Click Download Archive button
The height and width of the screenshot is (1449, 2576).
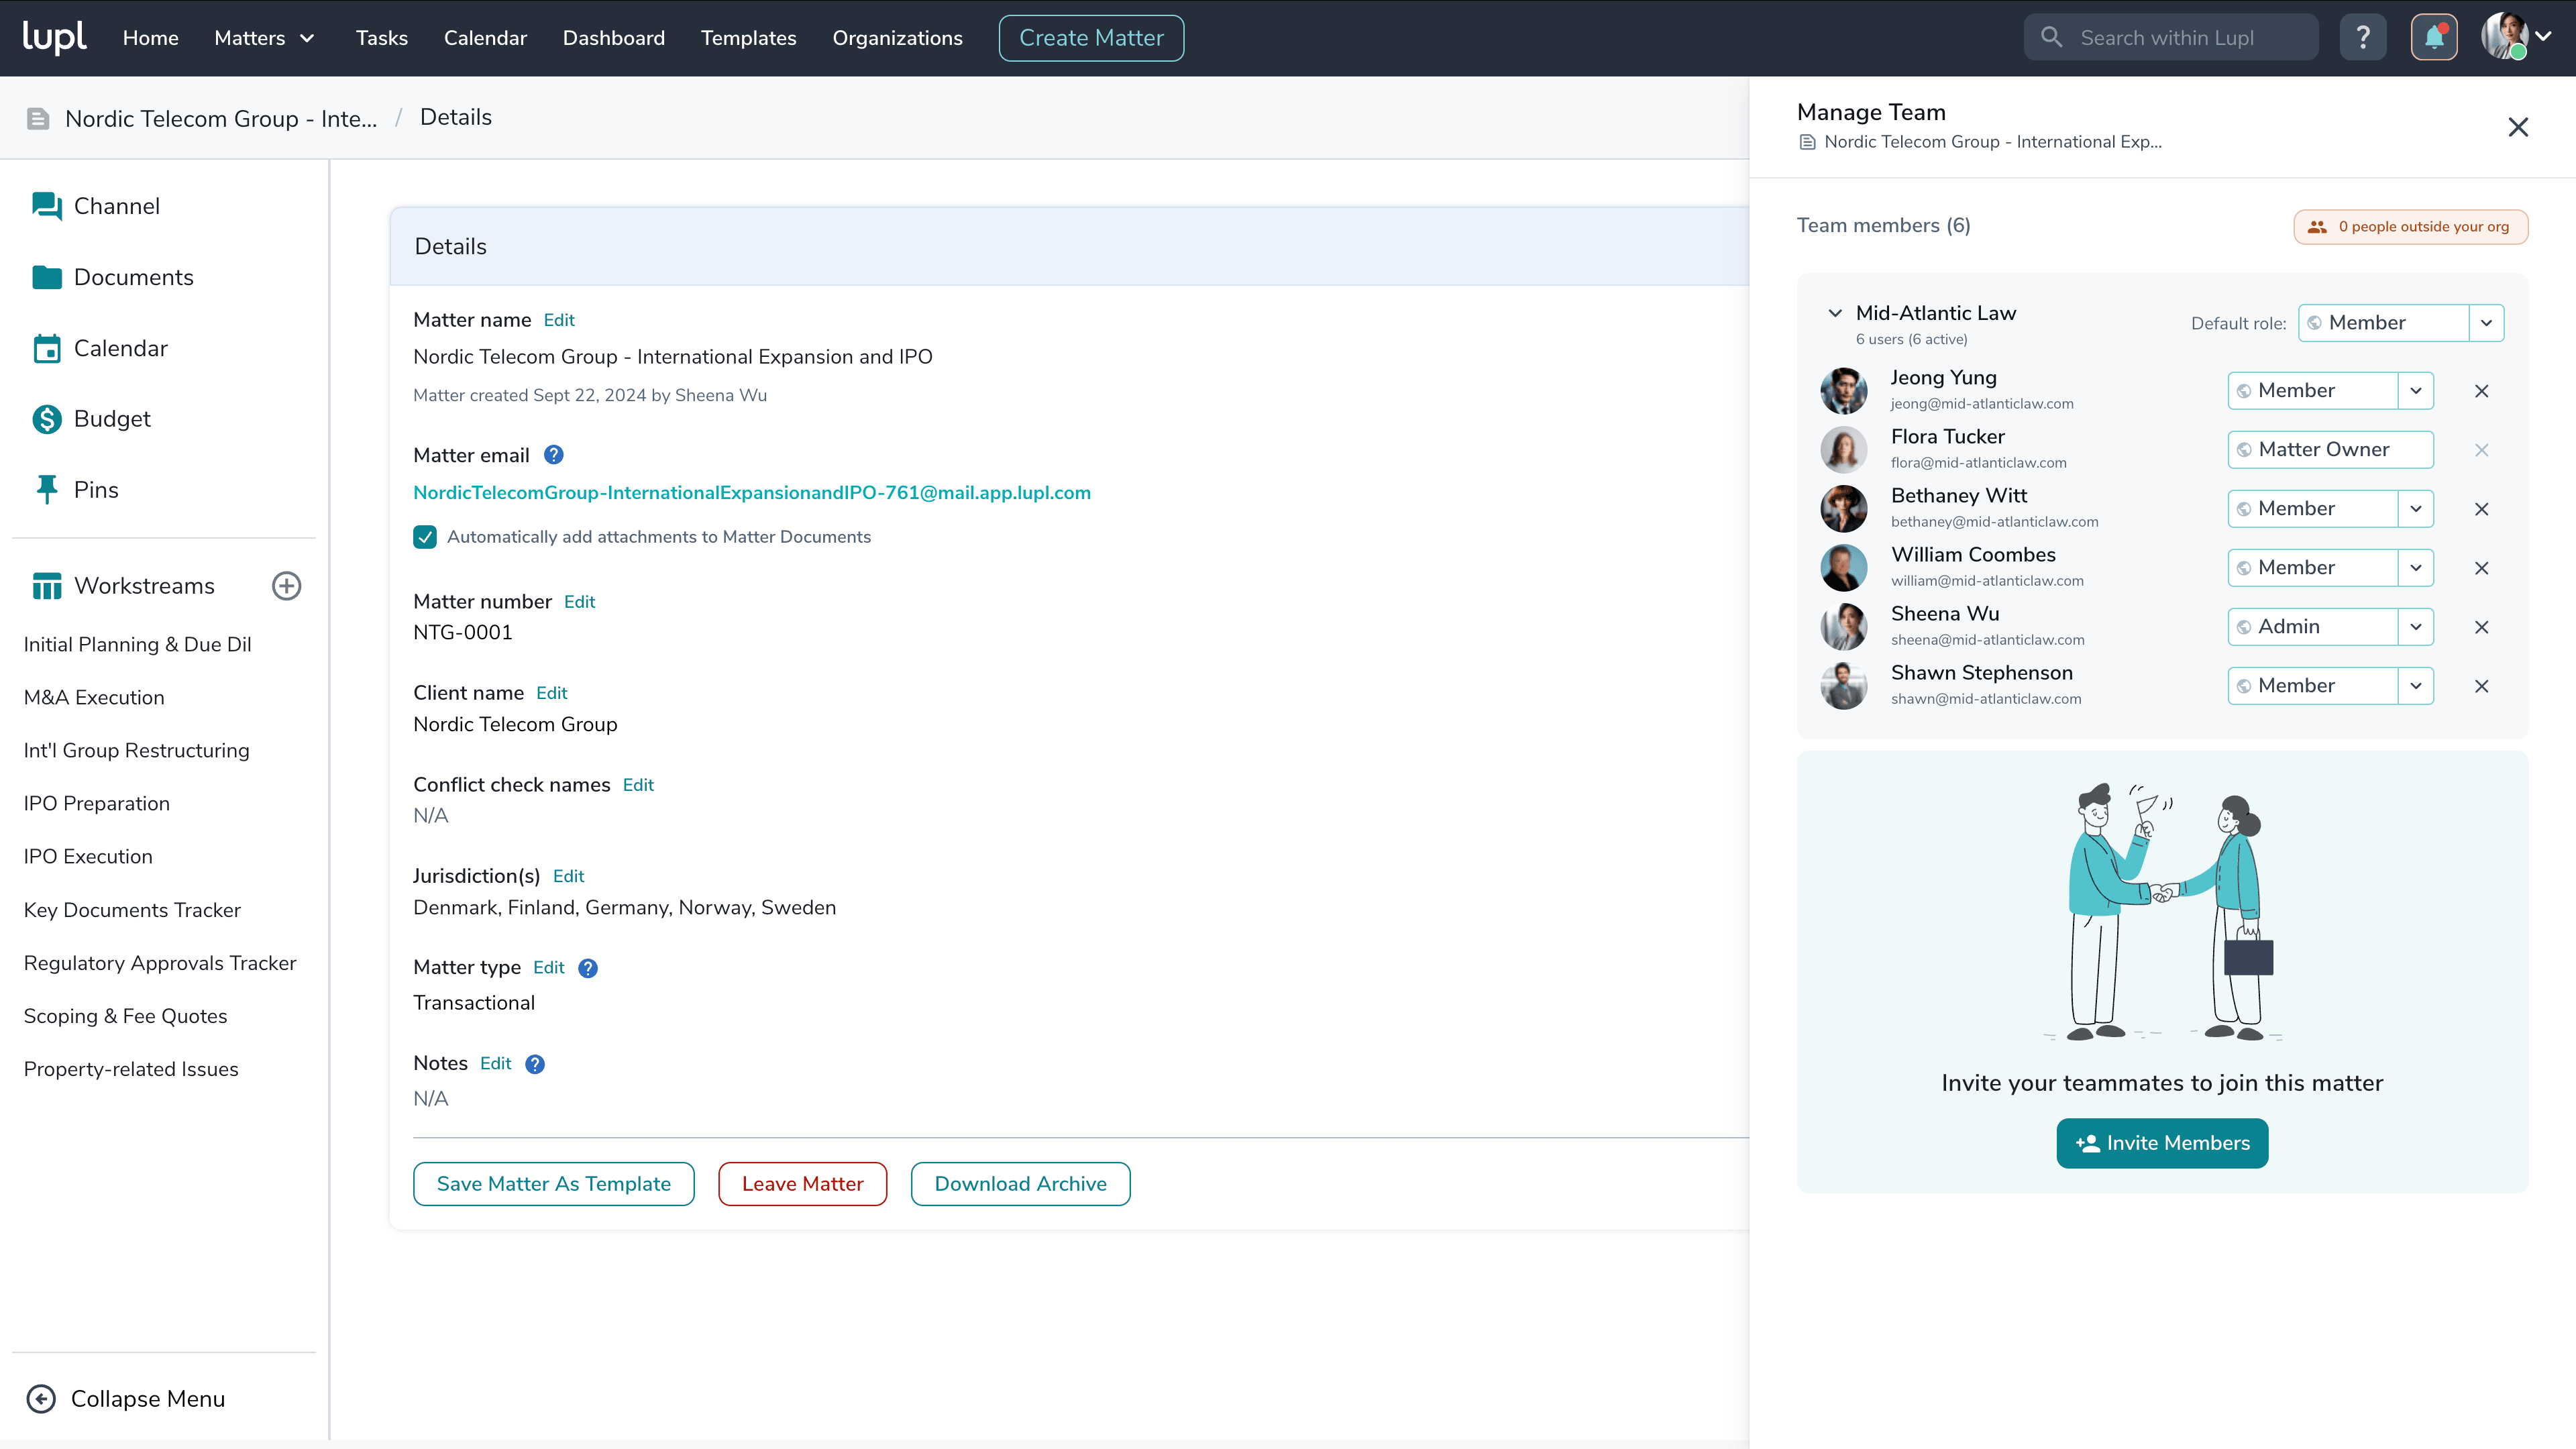(x=1020, y=1184)
